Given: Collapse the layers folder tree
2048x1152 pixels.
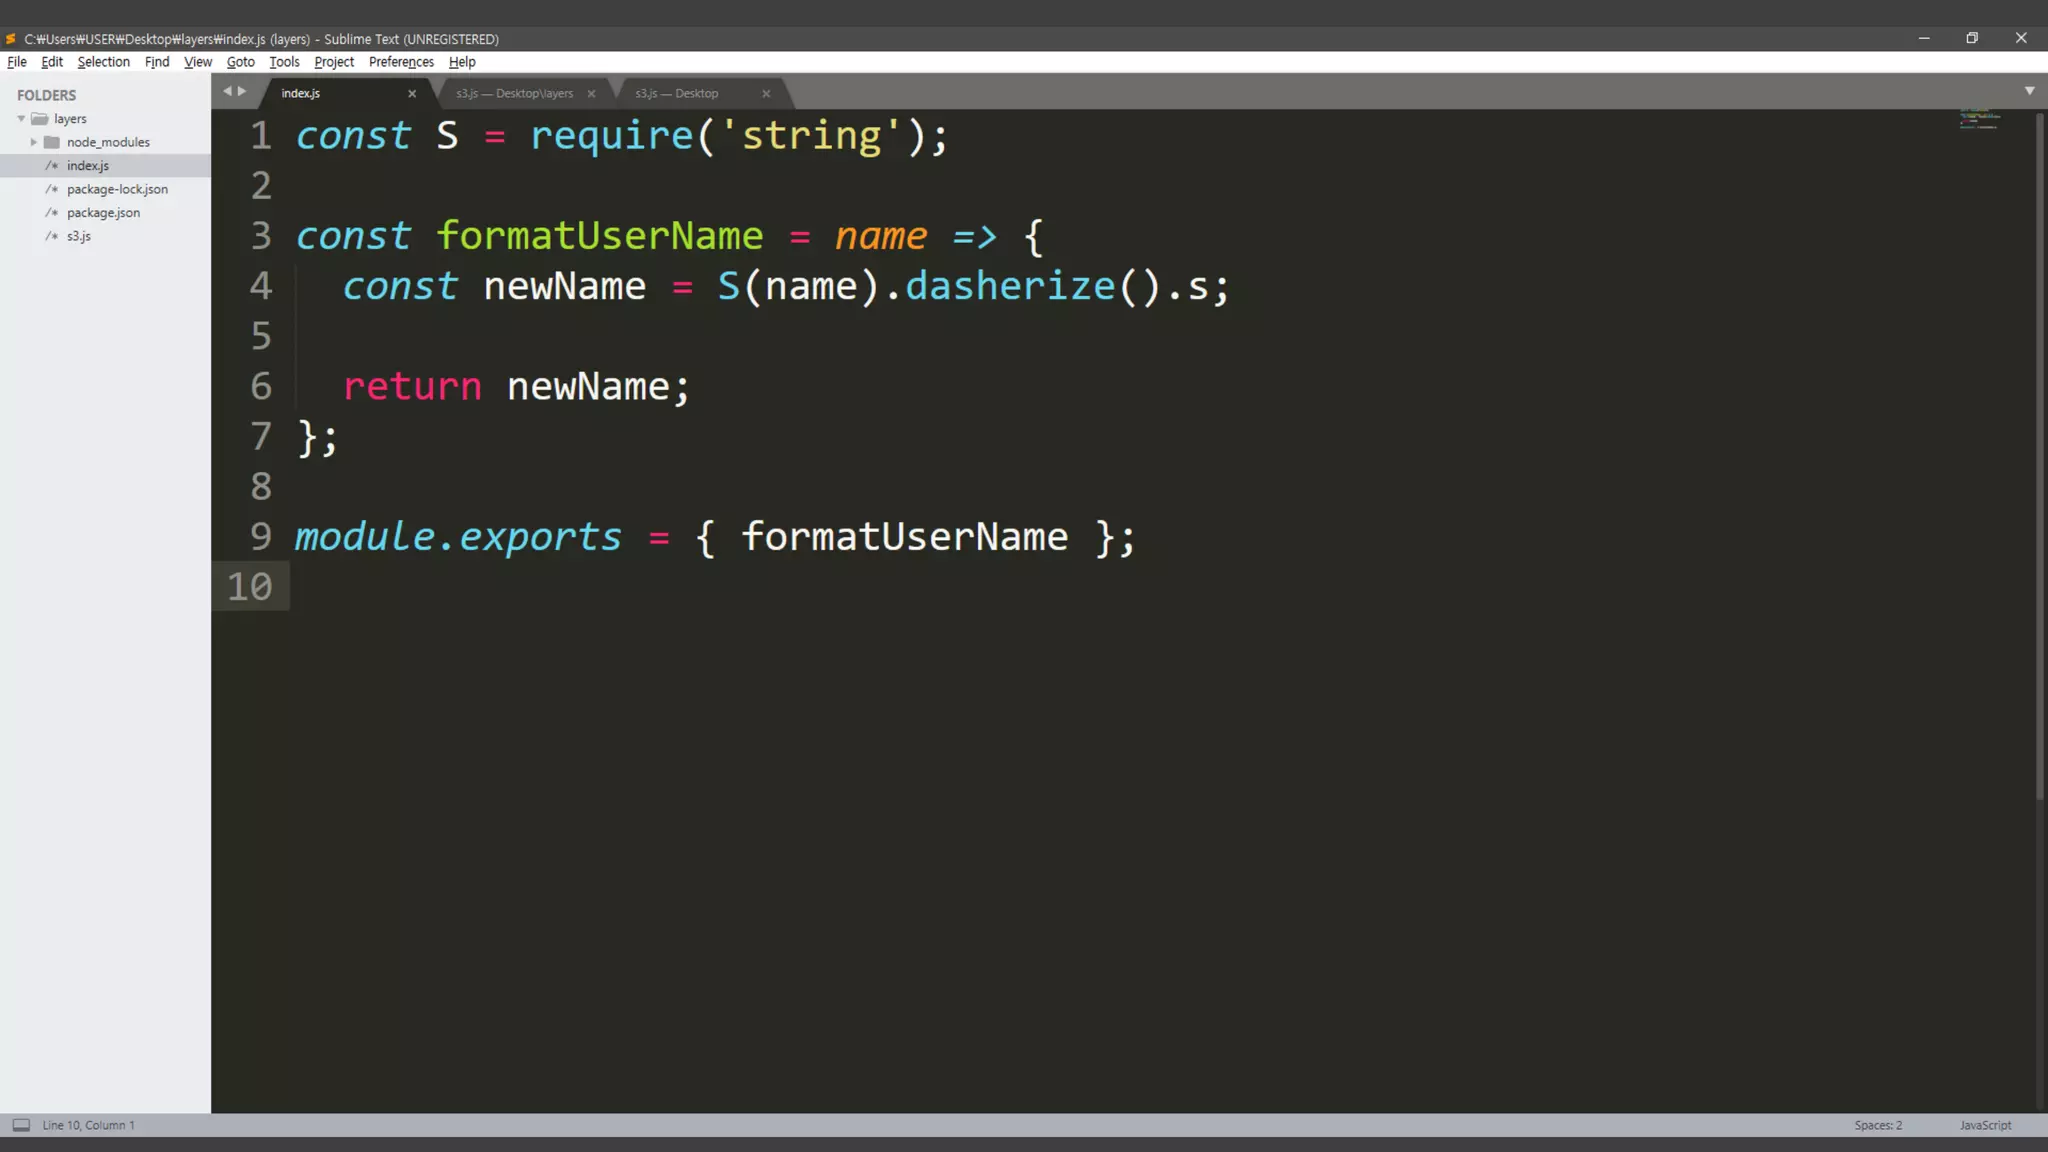Looking at the screenshot, I should 21,119.
